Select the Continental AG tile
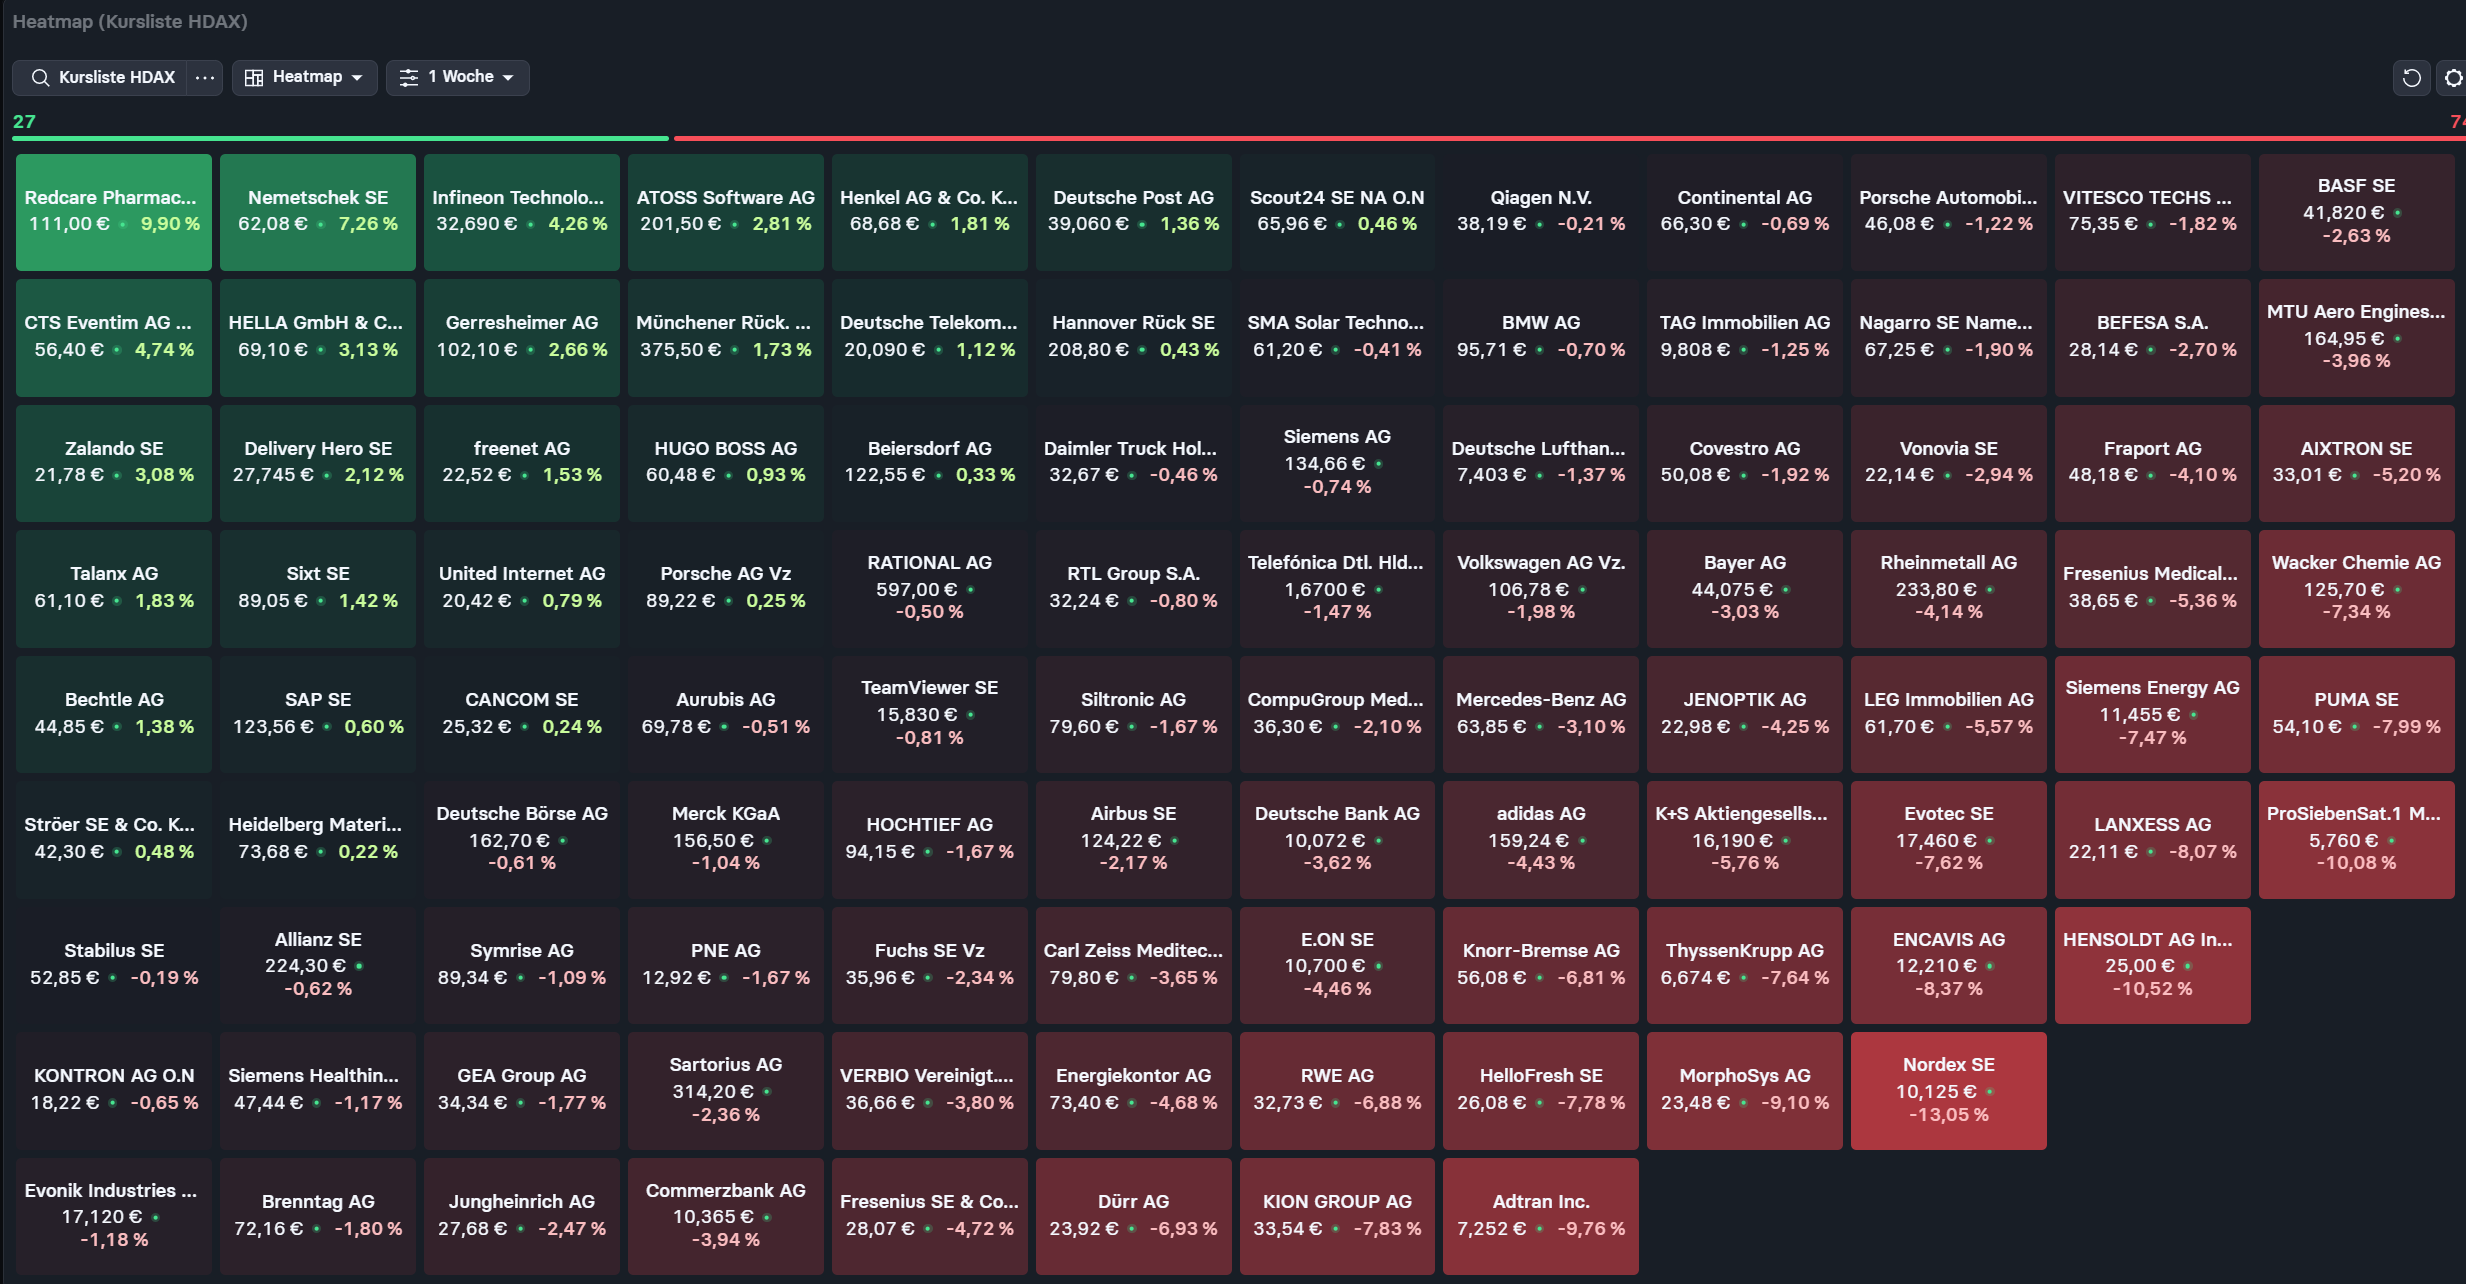This screenshot has height=1284, width=2466. click(x=1745, y=212)
